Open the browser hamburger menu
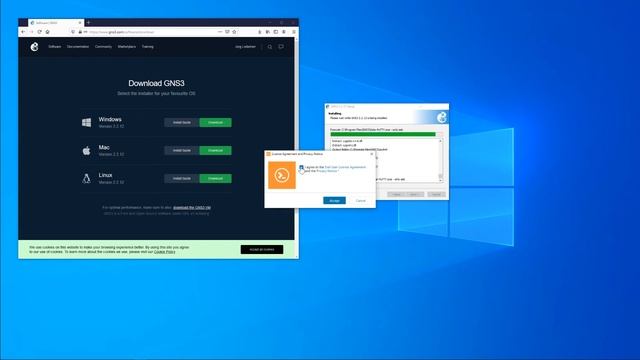Image resolution: width=640 pixels, height=360 pixels. coord(293,32)
